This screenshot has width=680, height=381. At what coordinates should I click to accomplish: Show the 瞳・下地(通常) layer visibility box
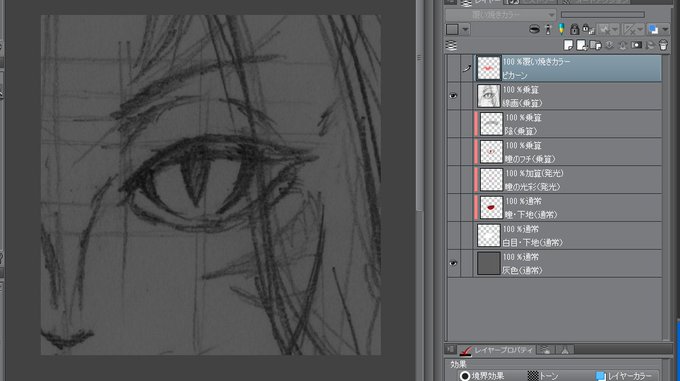point(453,207)
